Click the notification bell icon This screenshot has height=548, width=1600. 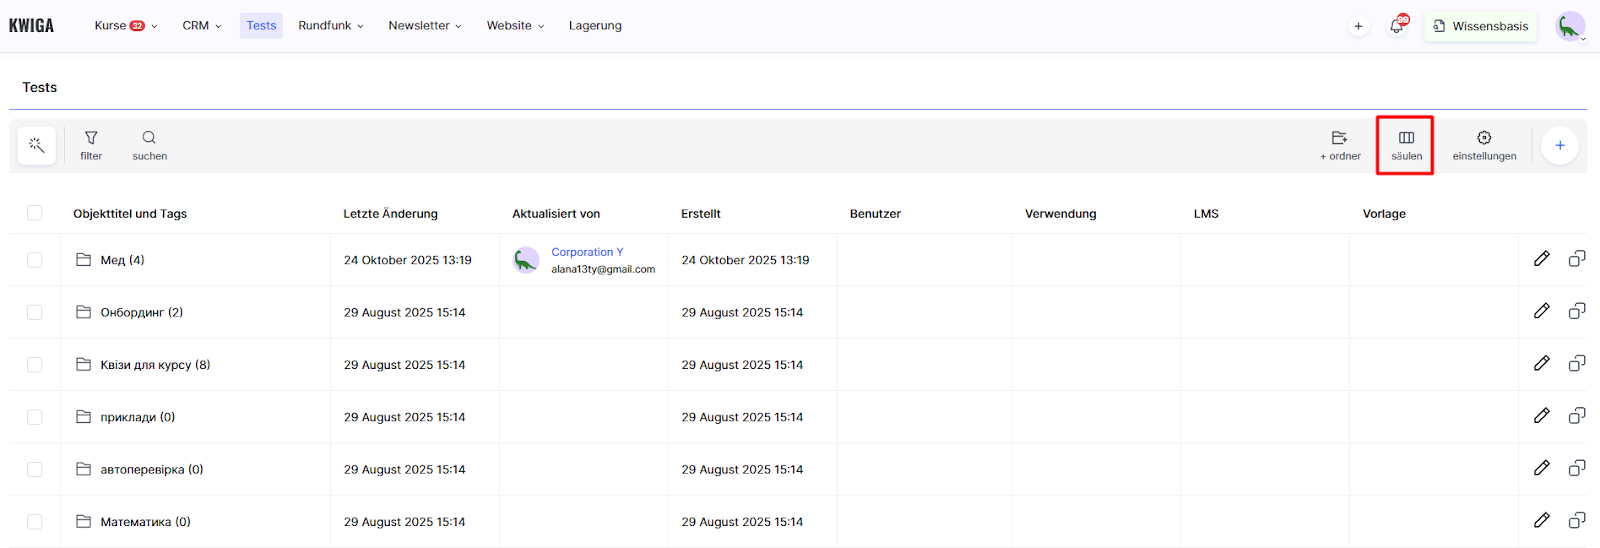[1397, 26]
